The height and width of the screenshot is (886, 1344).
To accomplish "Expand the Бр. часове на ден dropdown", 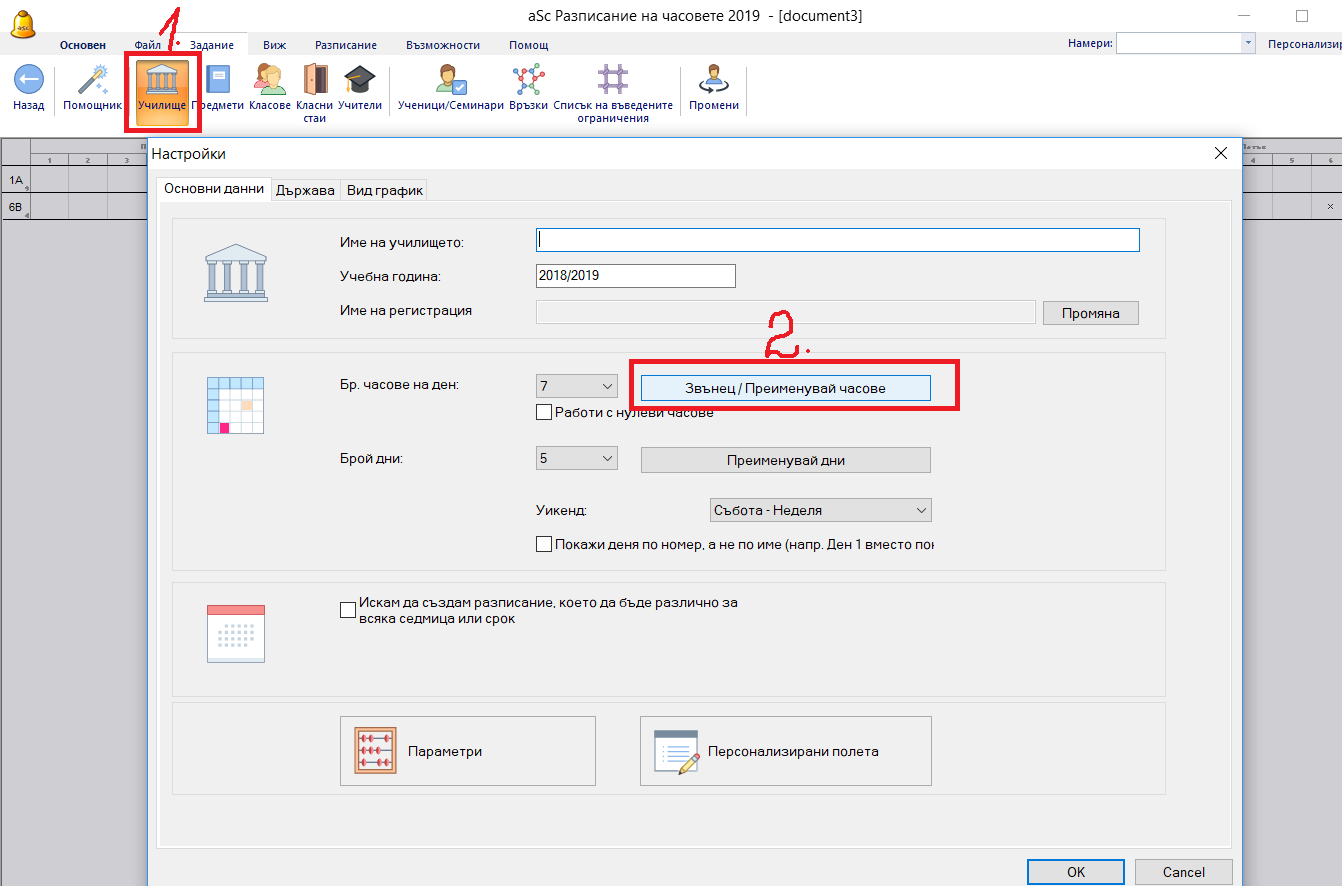I will click(577, 387).
